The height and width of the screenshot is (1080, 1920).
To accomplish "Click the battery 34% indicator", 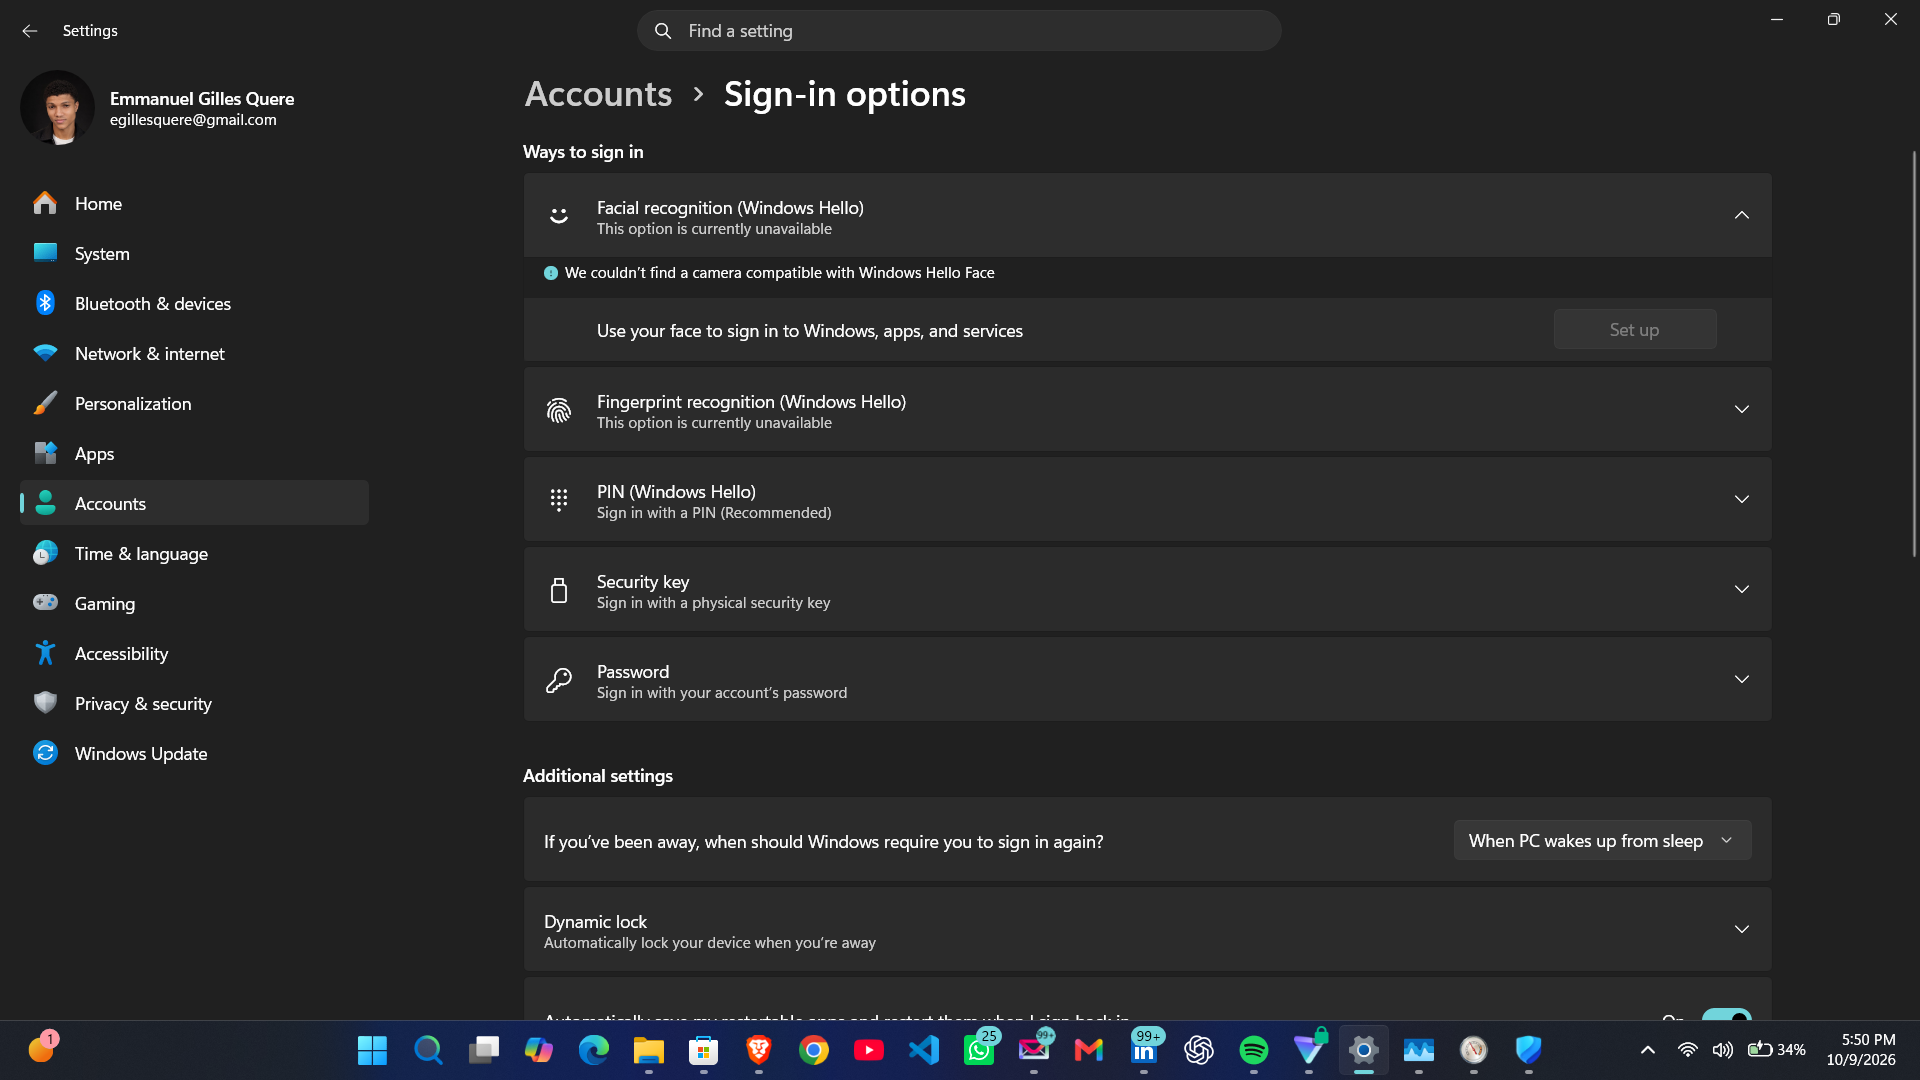I will pyautogui.click(x=1776, y=1050).
